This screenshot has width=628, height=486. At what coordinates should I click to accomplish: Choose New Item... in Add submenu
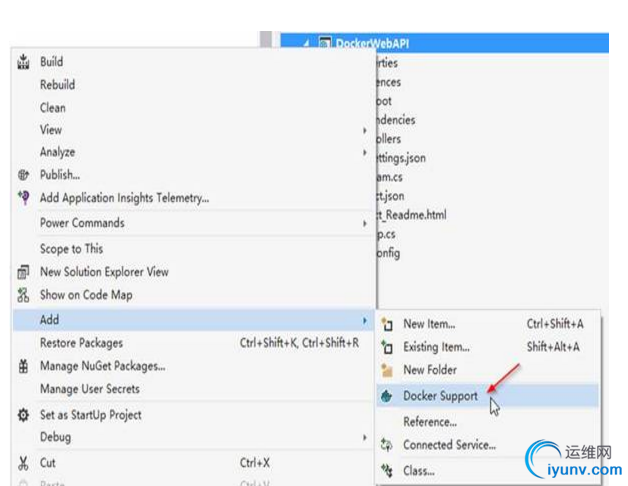point(488,324)
